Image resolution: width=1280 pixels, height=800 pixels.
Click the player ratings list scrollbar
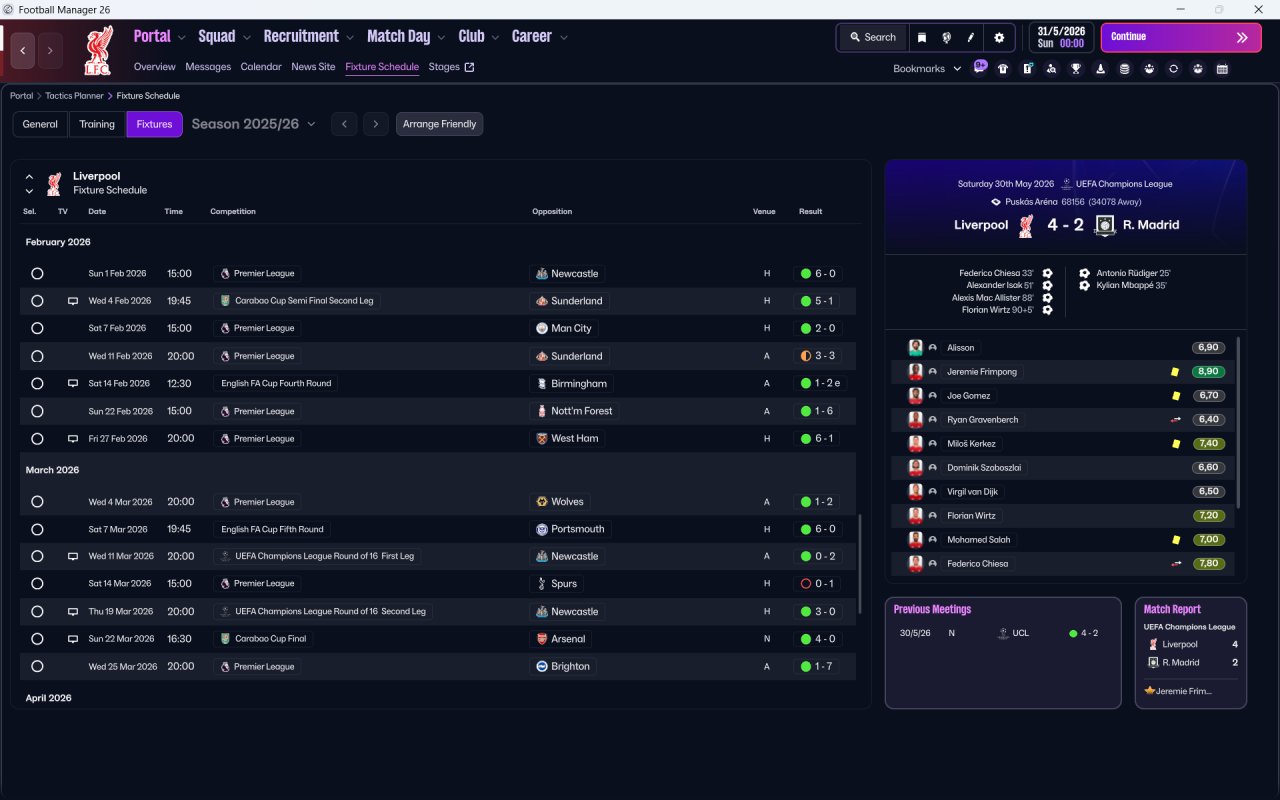tap(1238, 422)
